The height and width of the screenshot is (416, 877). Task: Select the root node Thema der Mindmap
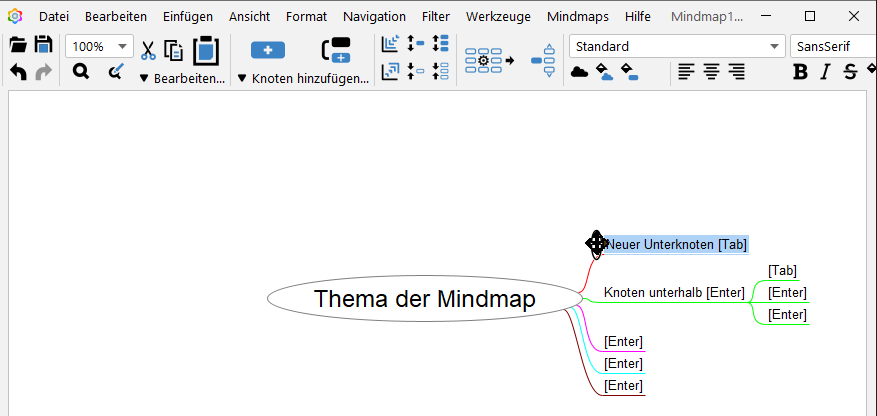425,299
